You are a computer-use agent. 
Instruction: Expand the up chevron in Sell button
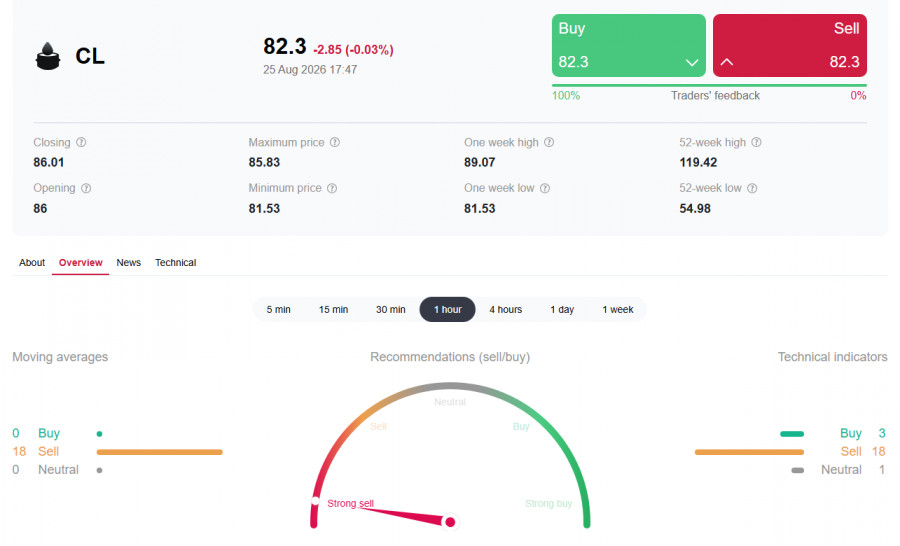pos(727,62)
